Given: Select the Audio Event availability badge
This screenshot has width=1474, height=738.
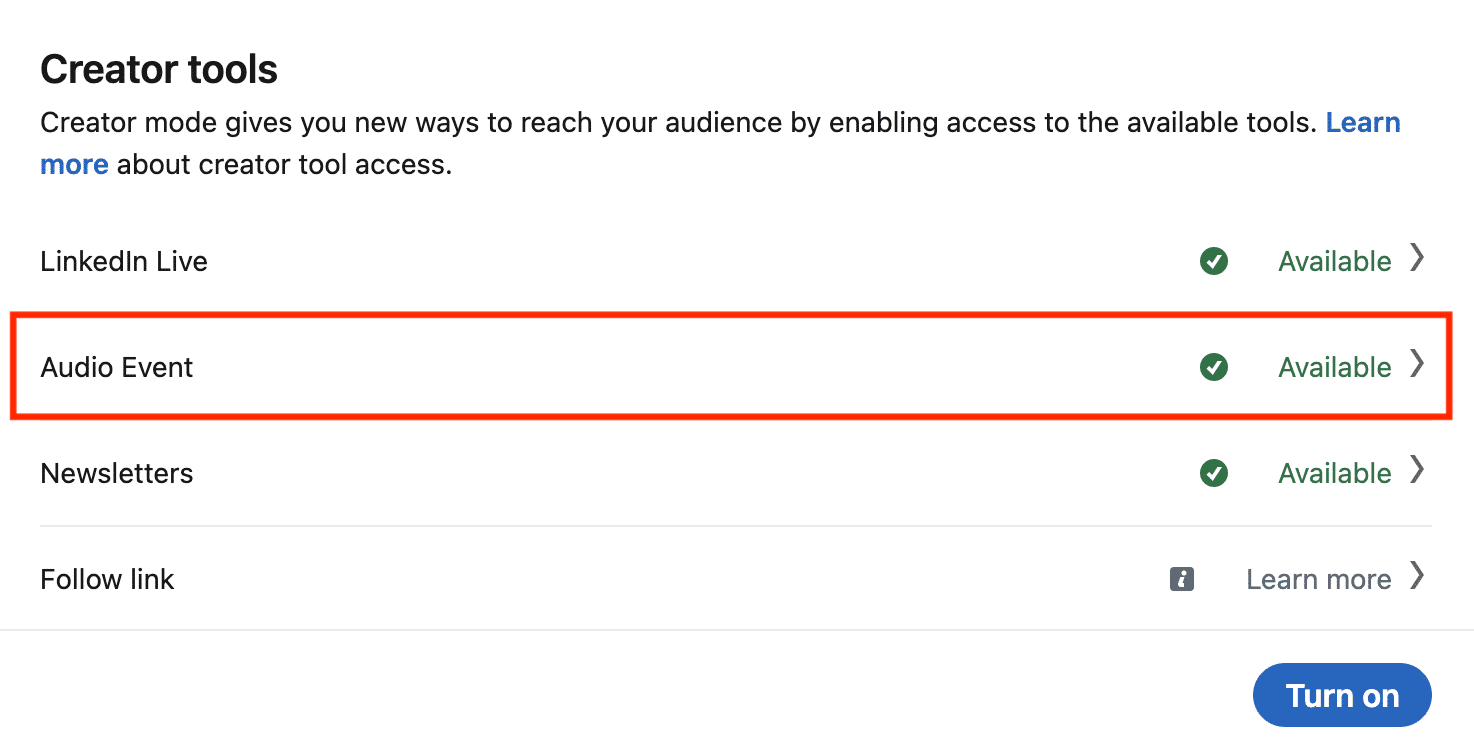Looking at the screenshot, I should pos(1334,367).
